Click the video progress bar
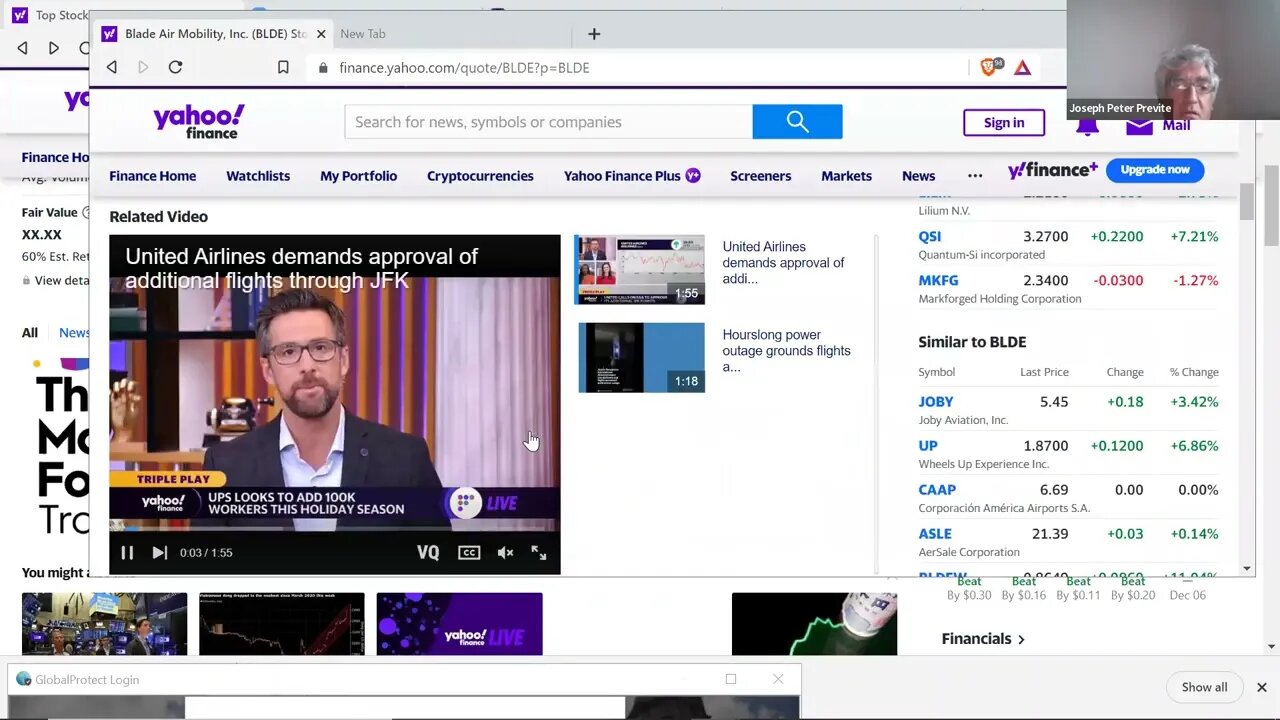This screenshot has width=1280, height=720. click(x=334, y=530)
